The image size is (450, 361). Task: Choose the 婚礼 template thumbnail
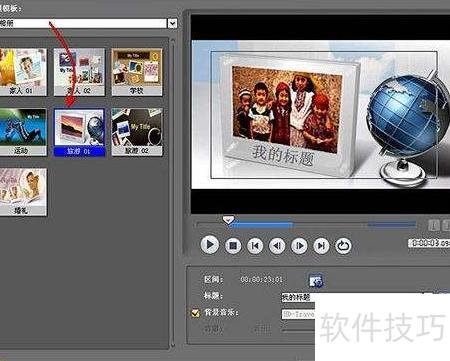tap(23, 192)
